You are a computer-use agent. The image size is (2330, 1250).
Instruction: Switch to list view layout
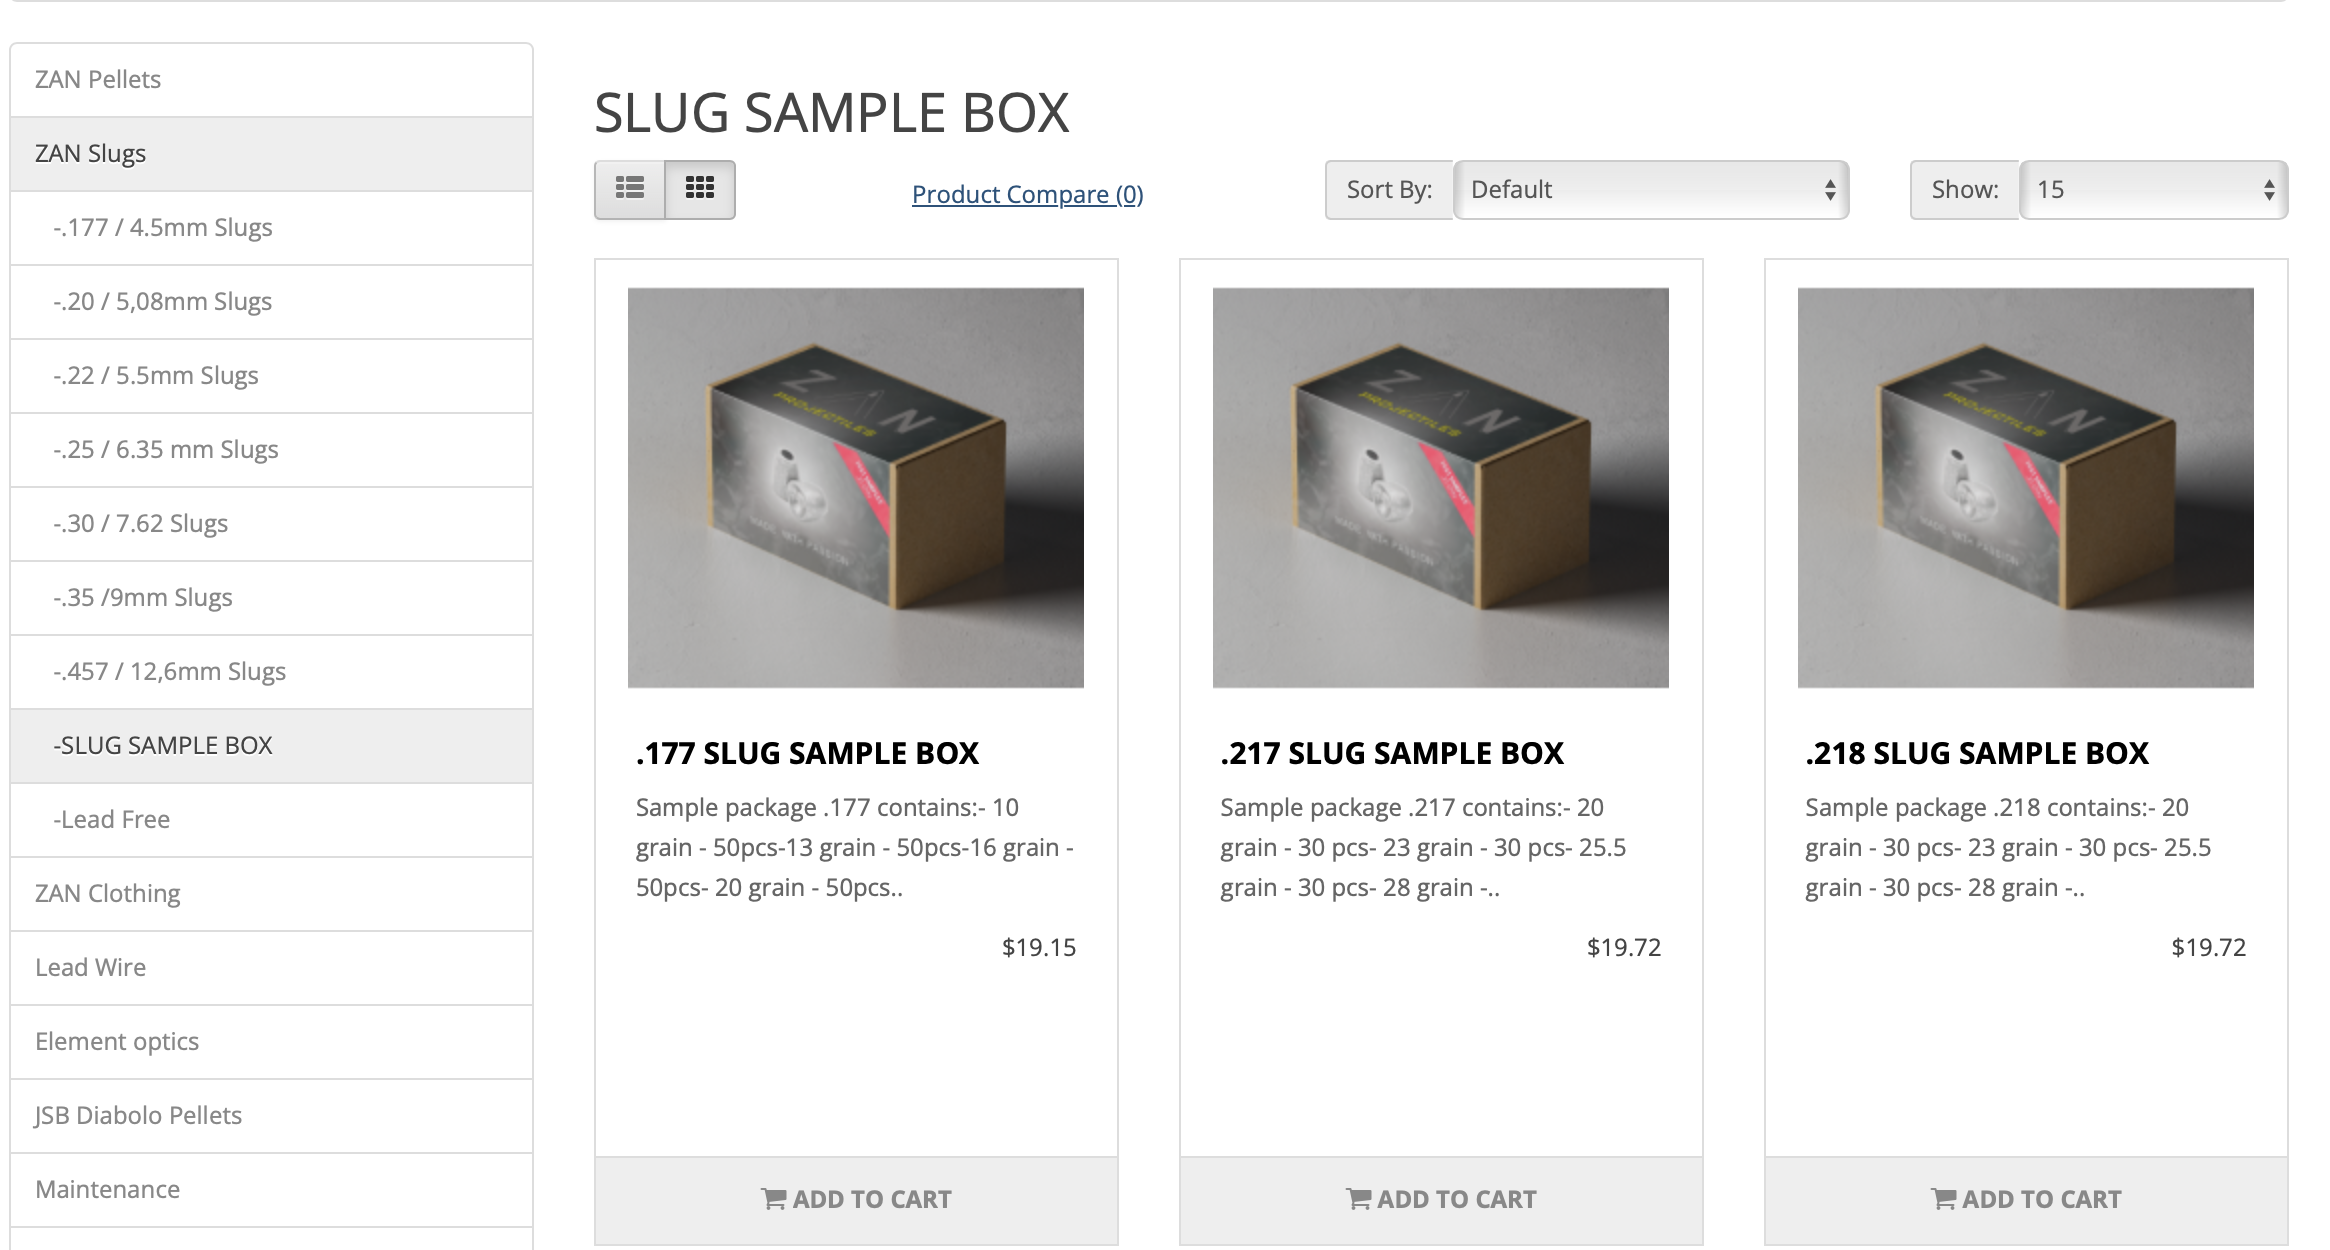630,189
